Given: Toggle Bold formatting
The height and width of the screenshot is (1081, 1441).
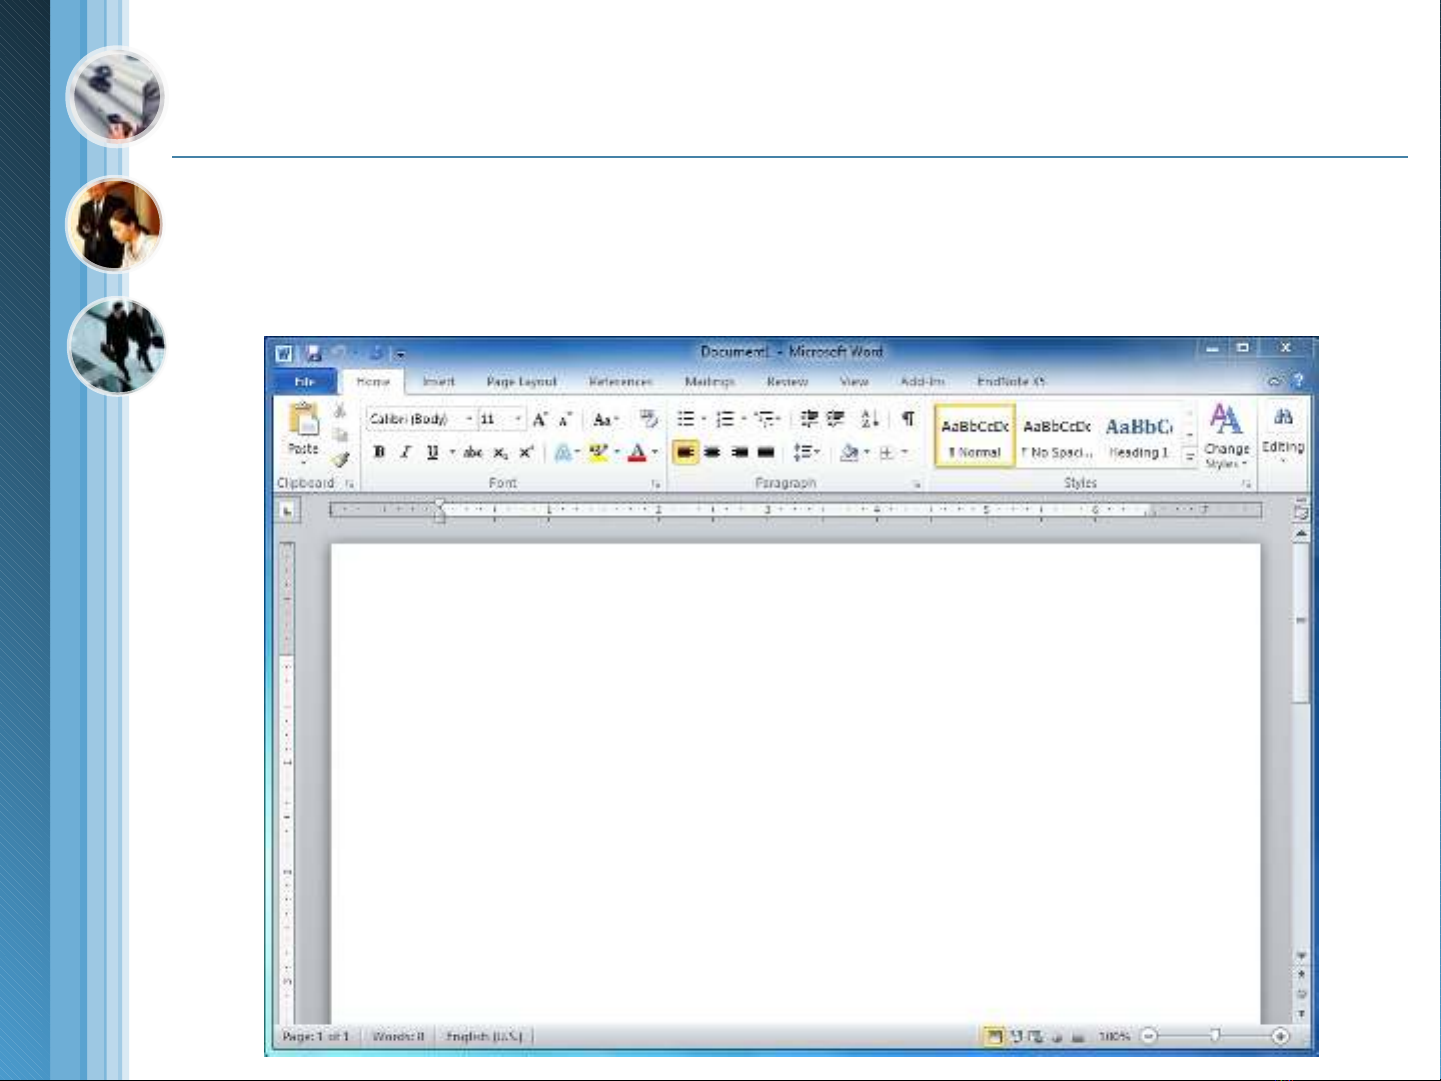Looking at the screenshot, I should 379,452.
